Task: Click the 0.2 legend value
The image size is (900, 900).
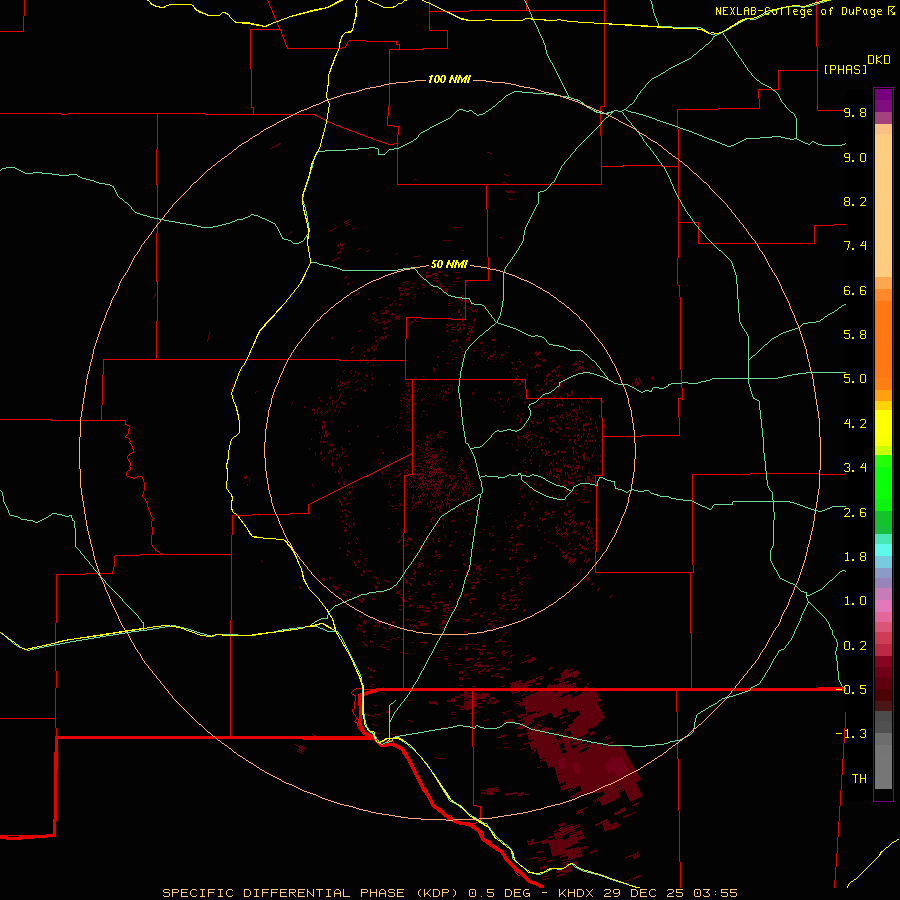Action: (855, 646)
